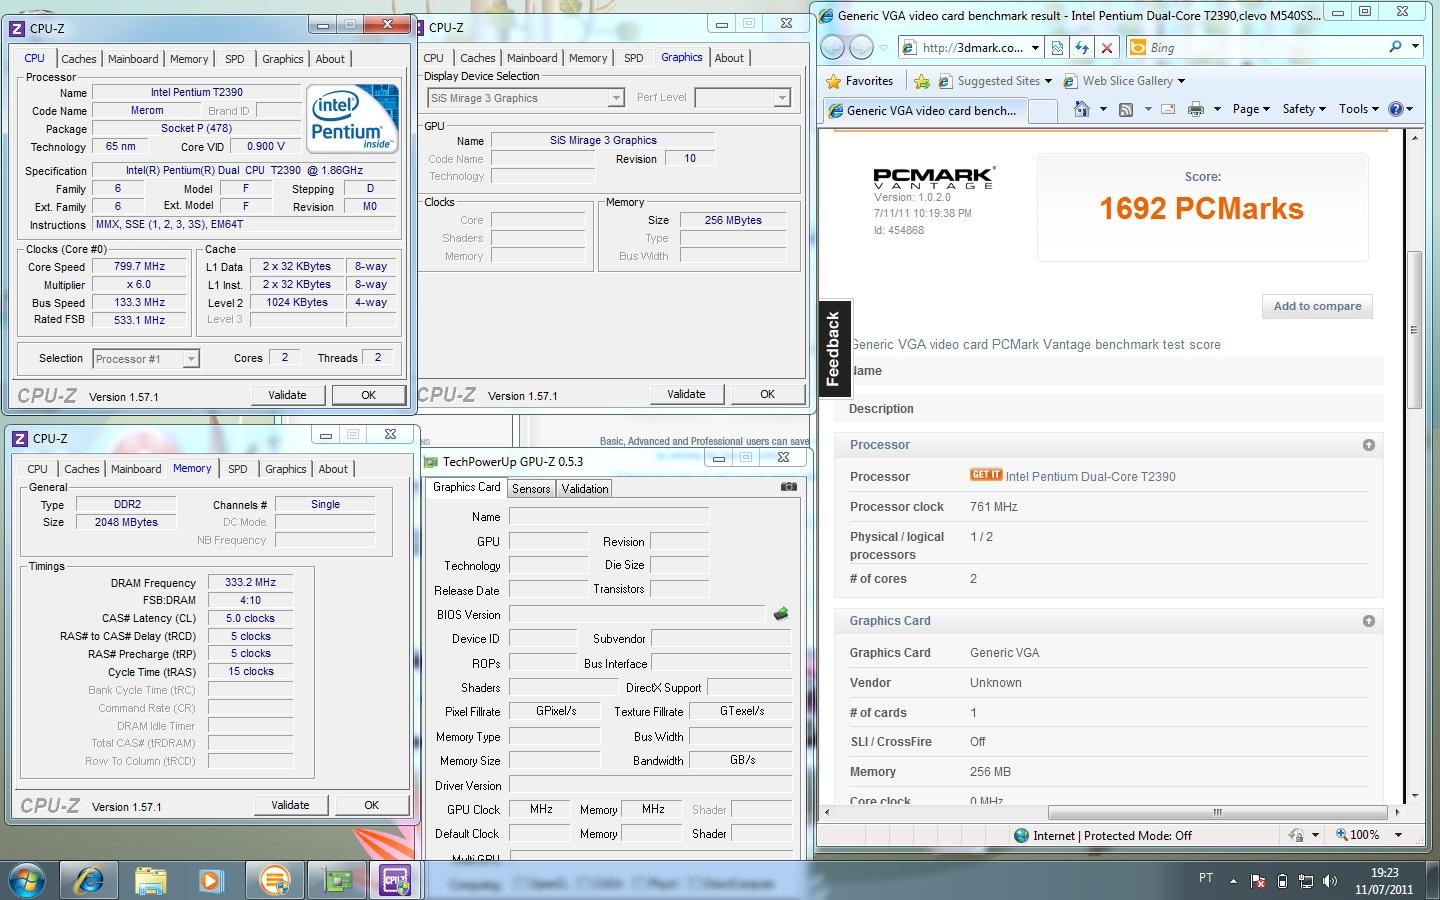This screenshot has height=900, width=1440.
Task: Click the Read Mail envelope icon
Action: [x=1167, y=109]
